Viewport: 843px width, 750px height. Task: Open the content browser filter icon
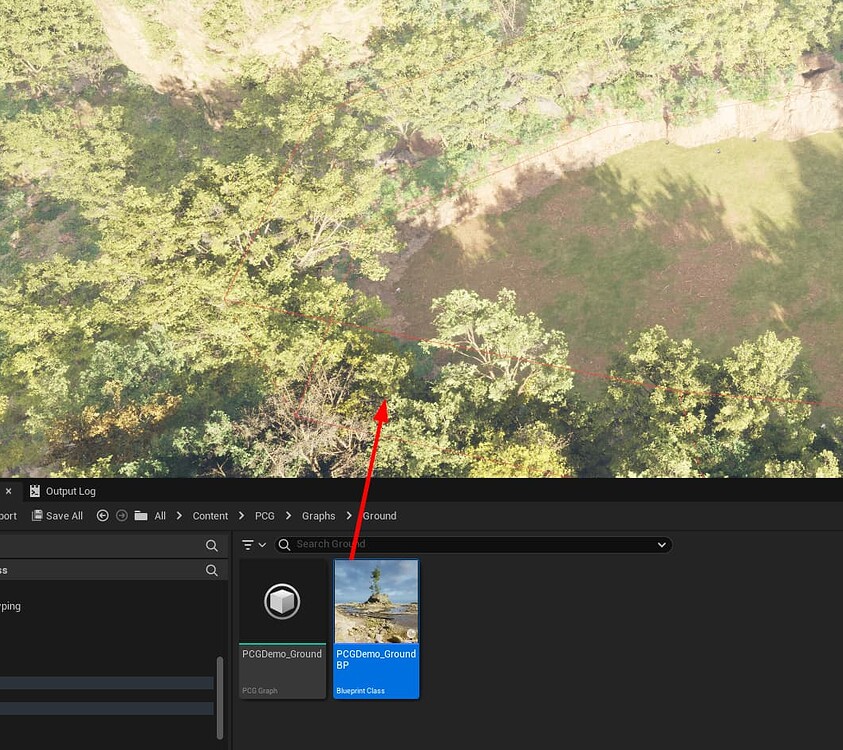pyautogui.click(x=247, y=545)
